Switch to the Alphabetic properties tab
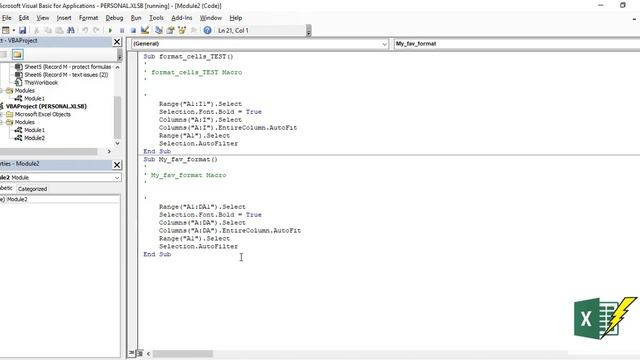The width and height of the screenshot is (640, 360). [x=7, y=188]
